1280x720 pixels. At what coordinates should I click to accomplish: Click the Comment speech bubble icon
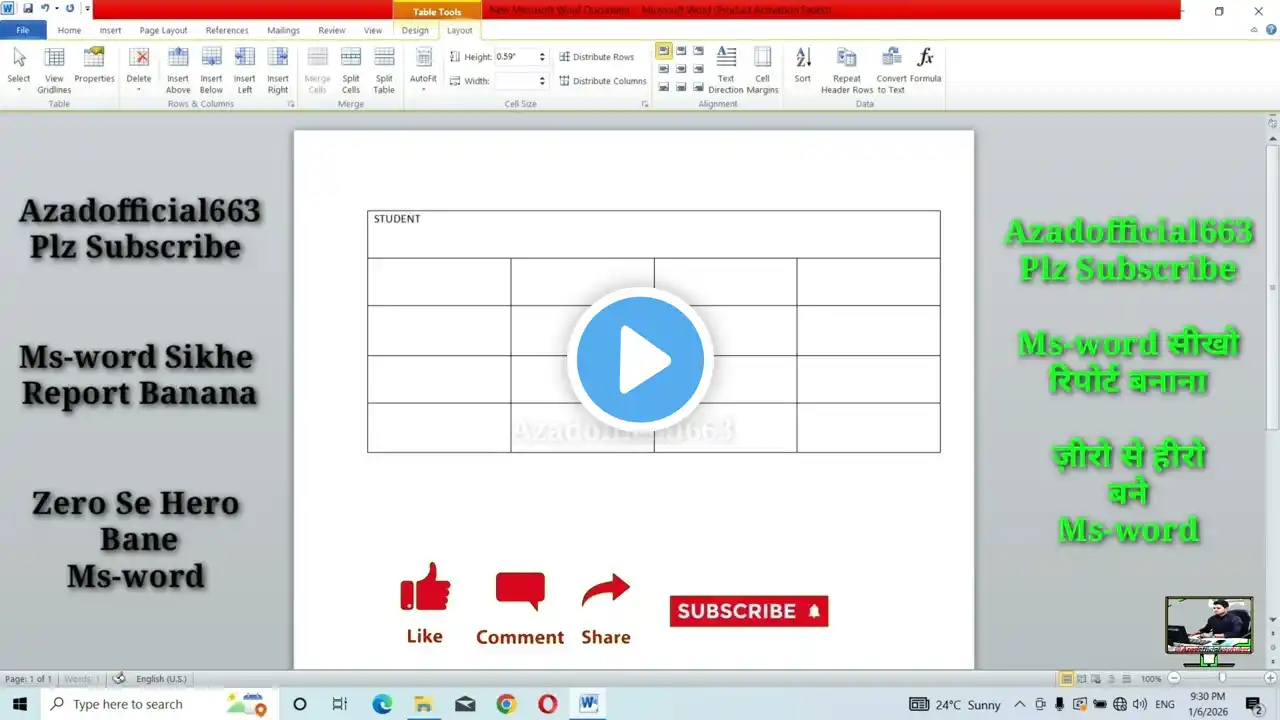click(520, 591)
